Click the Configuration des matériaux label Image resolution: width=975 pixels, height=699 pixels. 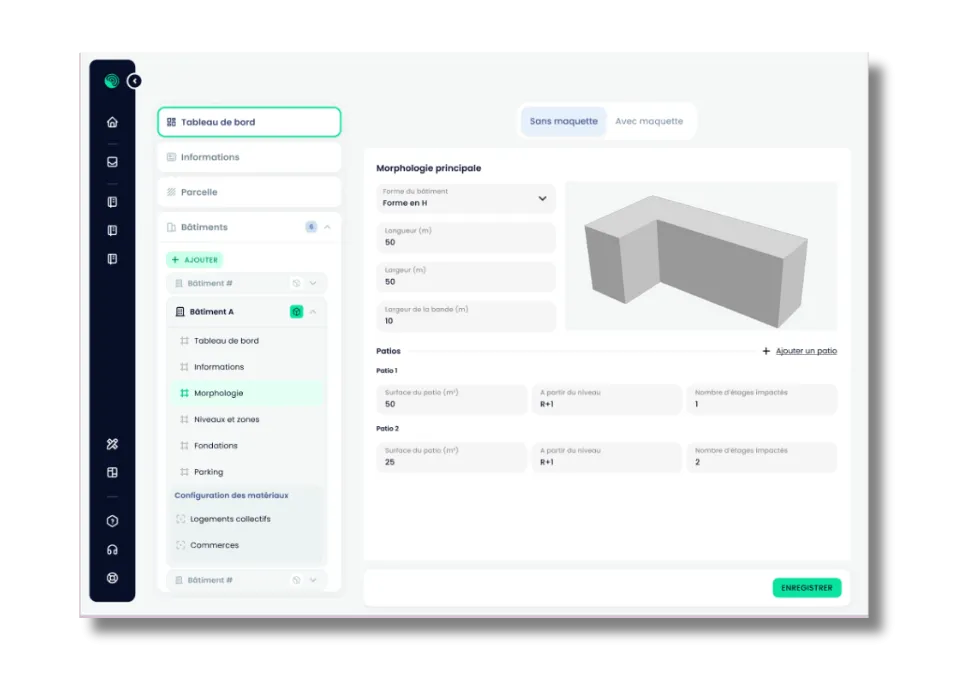[x=231, y=495]
